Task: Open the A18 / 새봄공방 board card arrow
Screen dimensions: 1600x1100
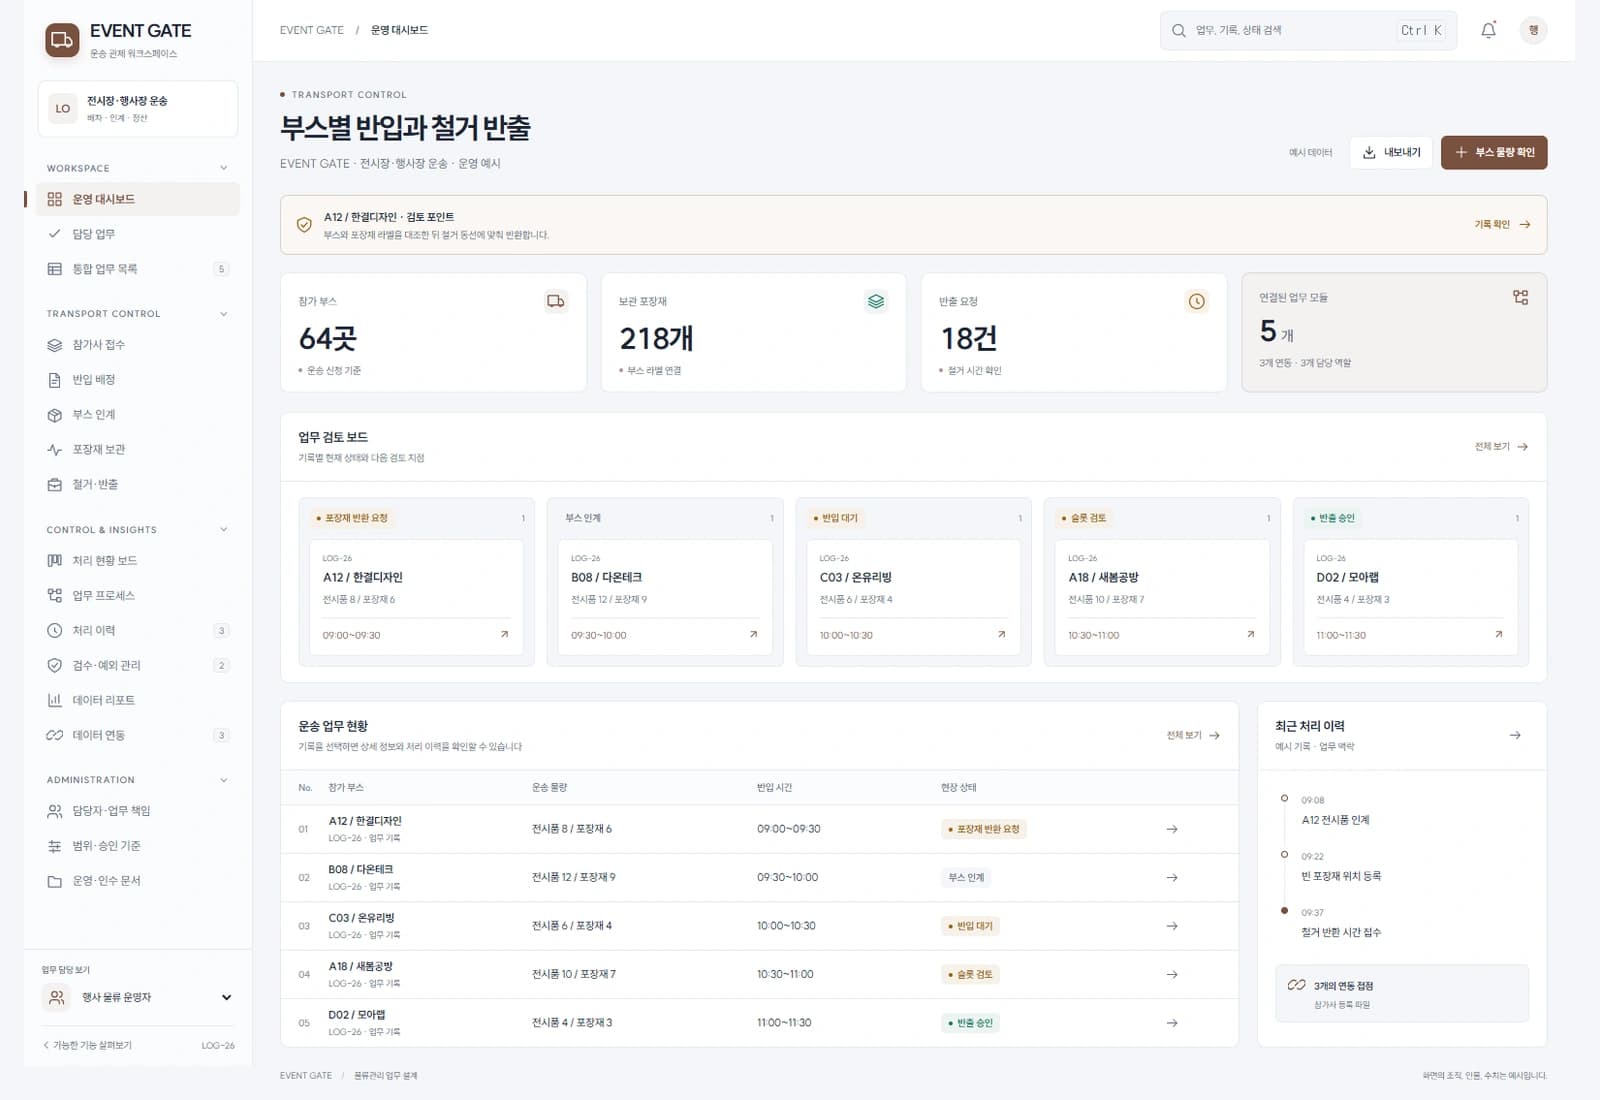Action: click(x=1250, y=634)
